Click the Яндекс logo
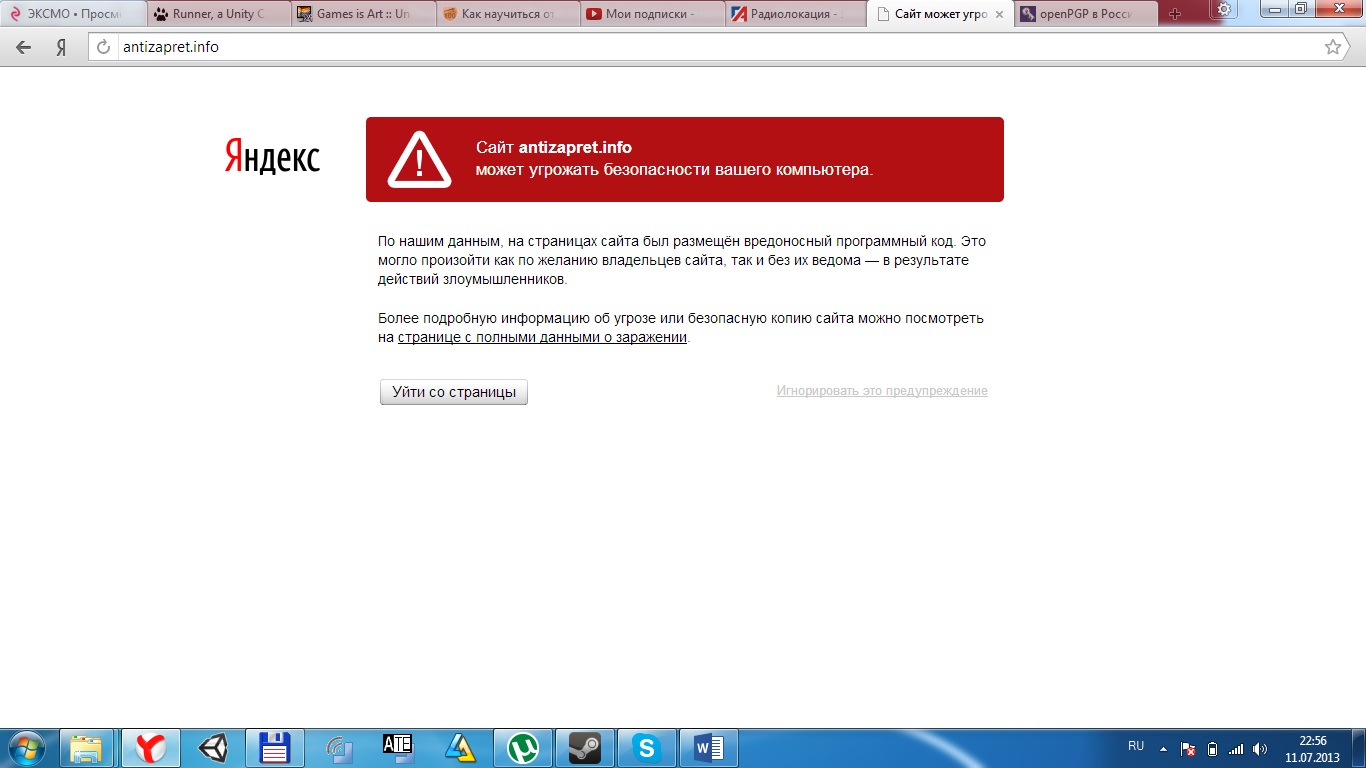Screen dimensions: 1366x768 coord(272,157)
